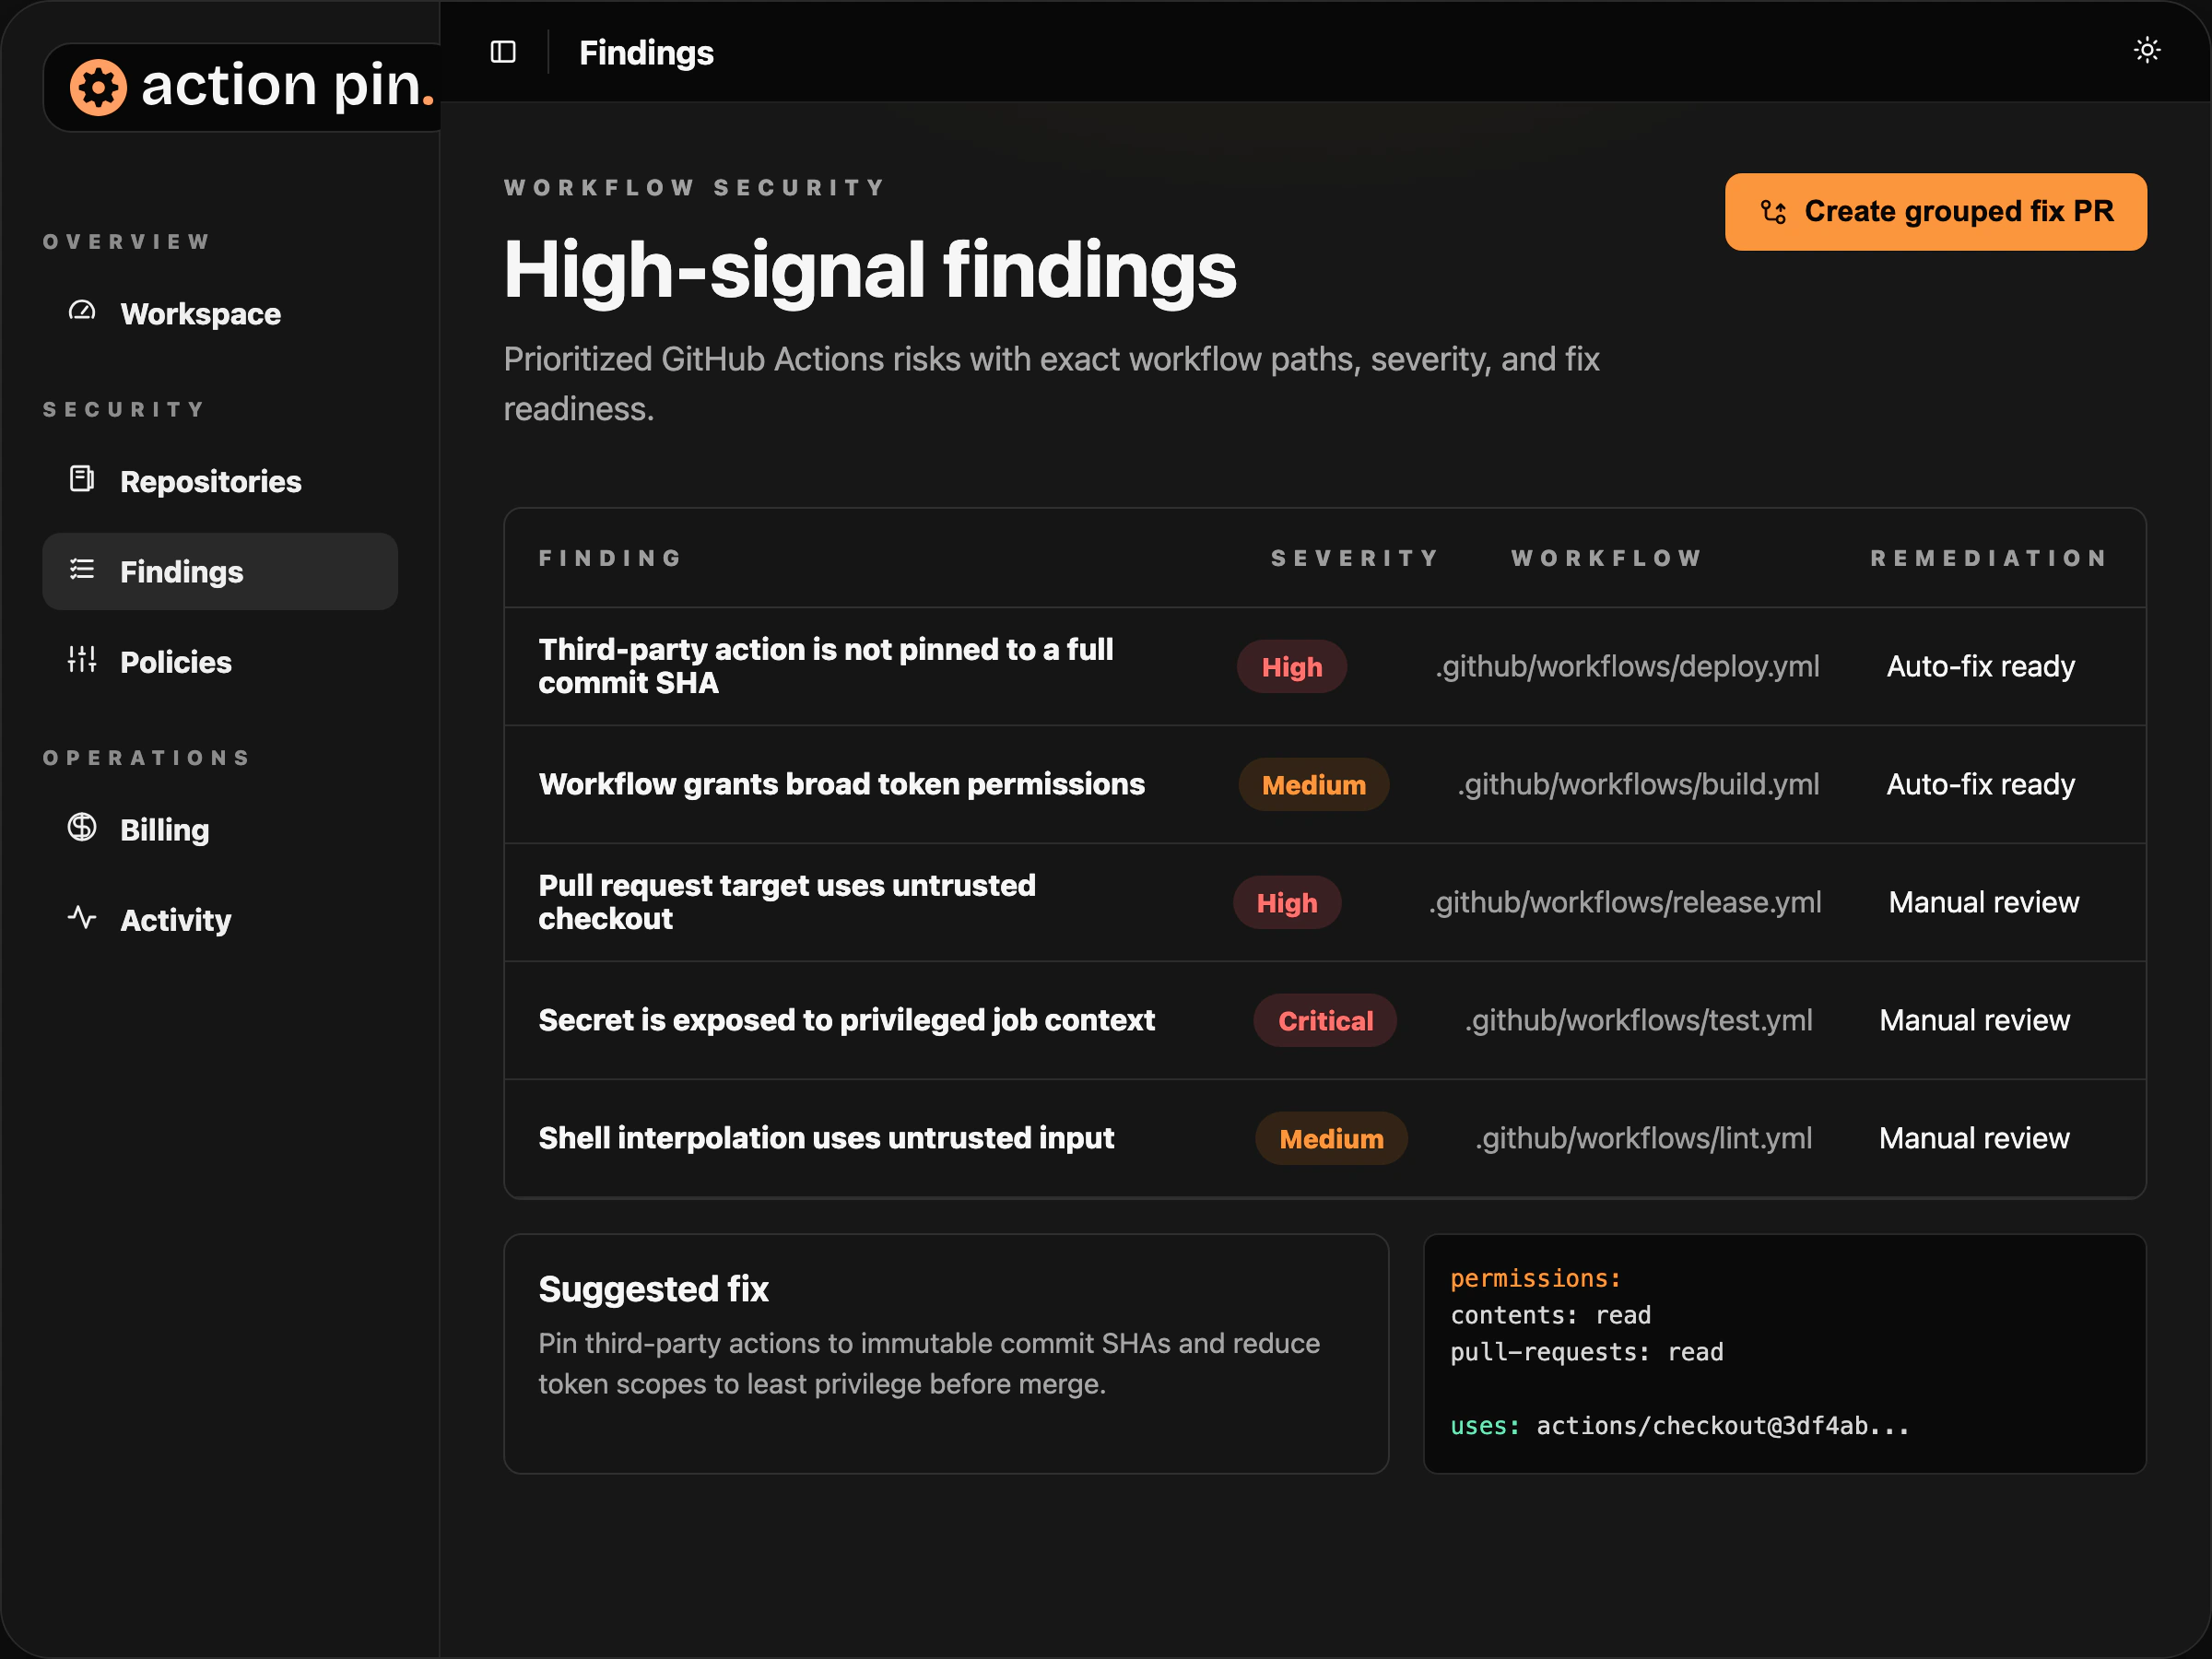Click .github/workflows/lint.yml path
The image size is (2212, 1659).
click(x=1643, y=1139)
